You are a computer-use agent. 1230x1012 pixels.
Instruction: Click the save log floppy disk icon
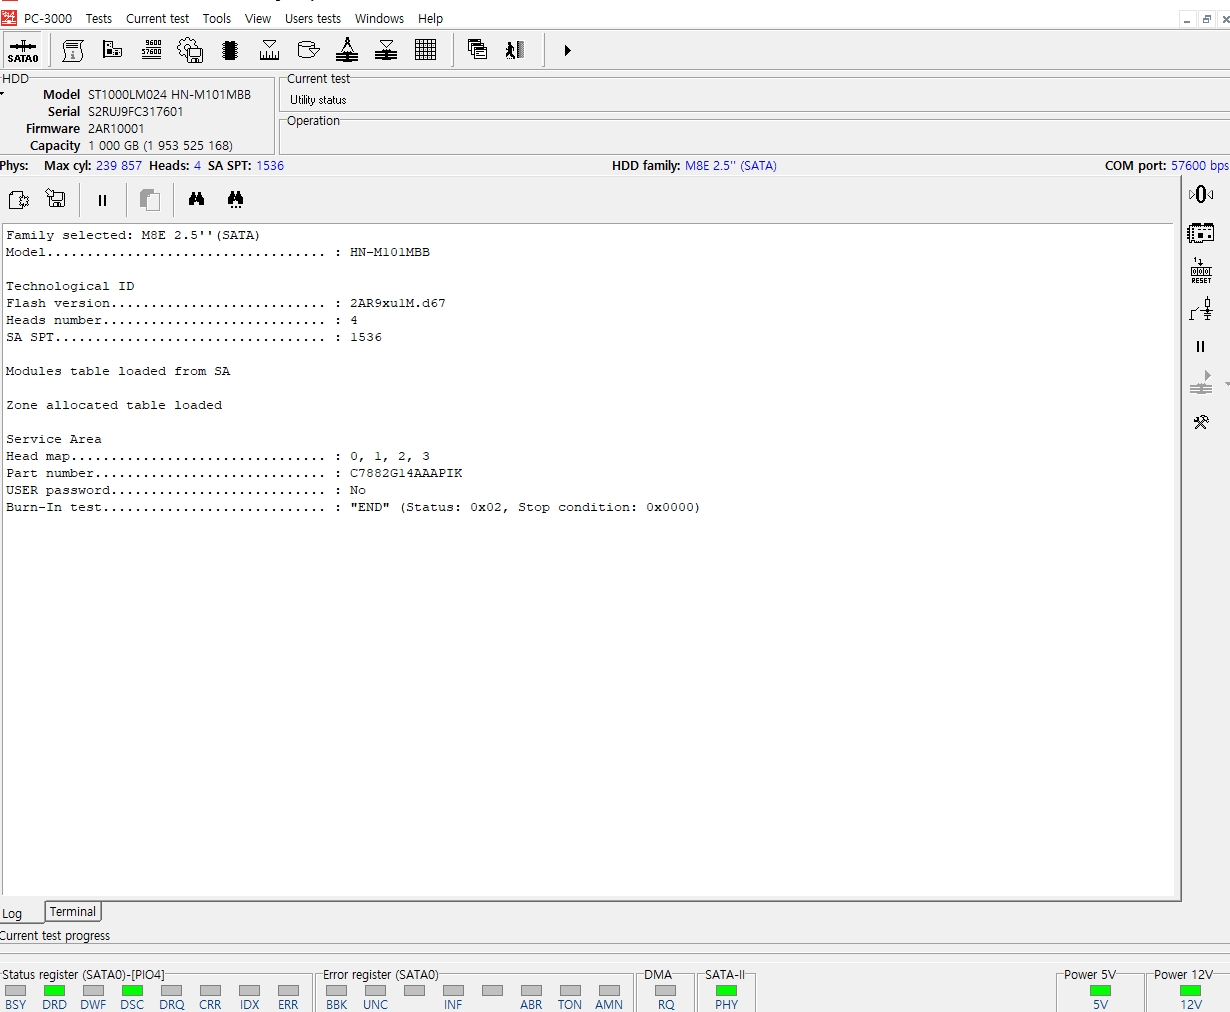pyautogui.click(x=56, y=200)
